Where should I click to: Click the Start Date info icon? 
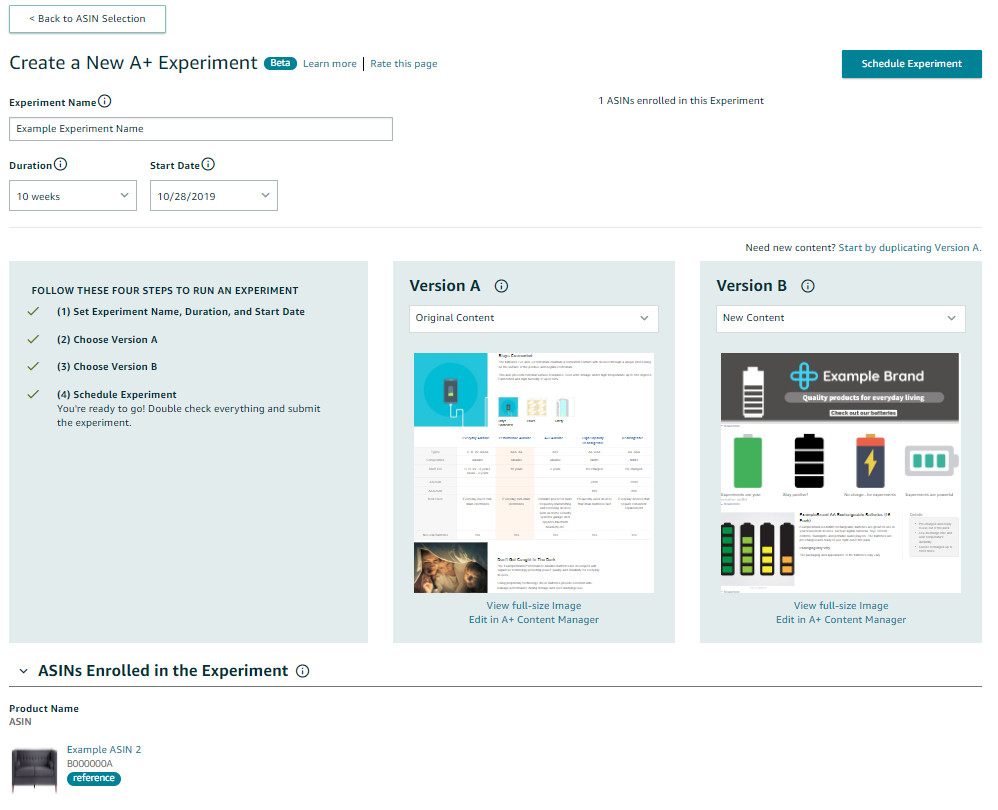pyautogui.click(x=208, y=165)
